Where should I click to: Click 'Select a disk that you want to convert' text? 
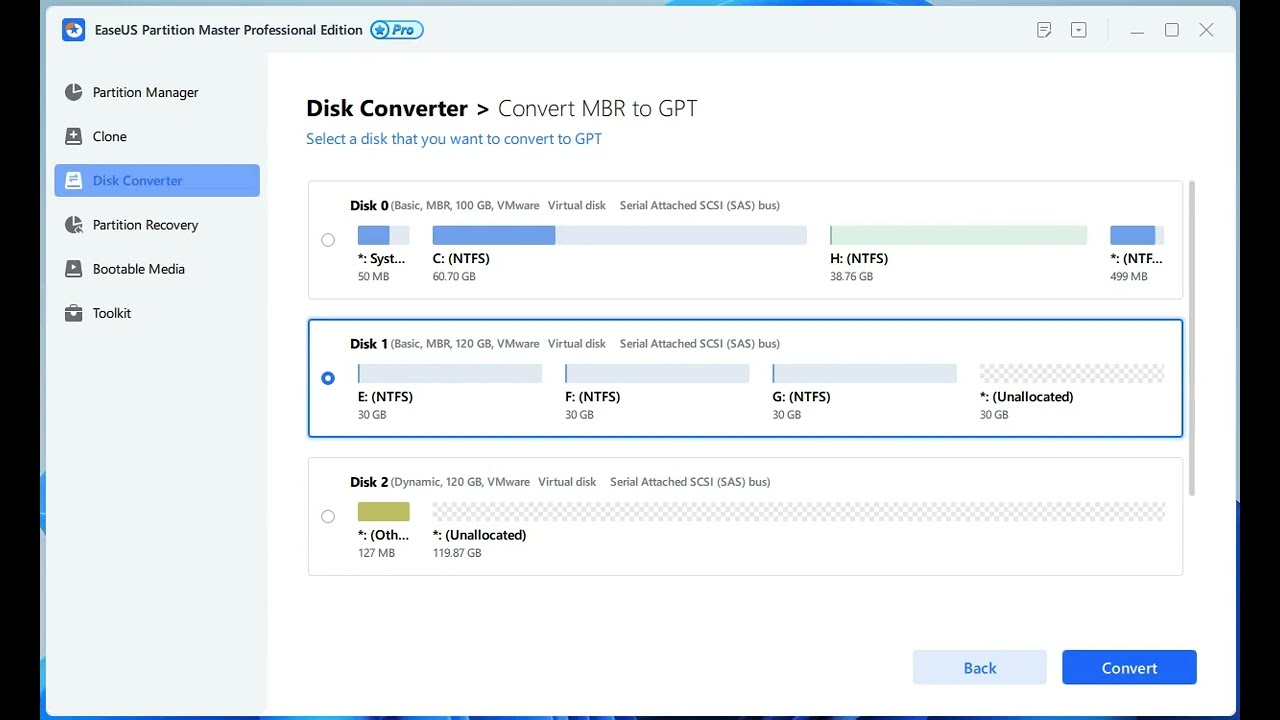point(454,139)
